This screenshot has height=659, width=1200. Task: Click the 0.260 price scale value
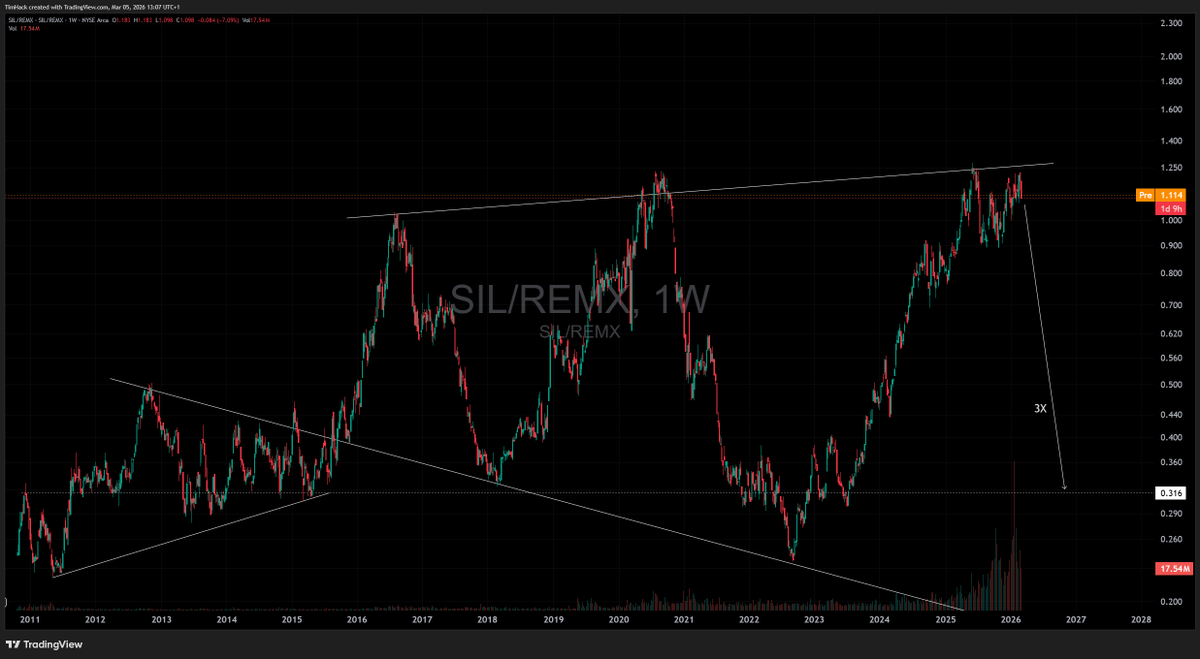[1171, 539]
